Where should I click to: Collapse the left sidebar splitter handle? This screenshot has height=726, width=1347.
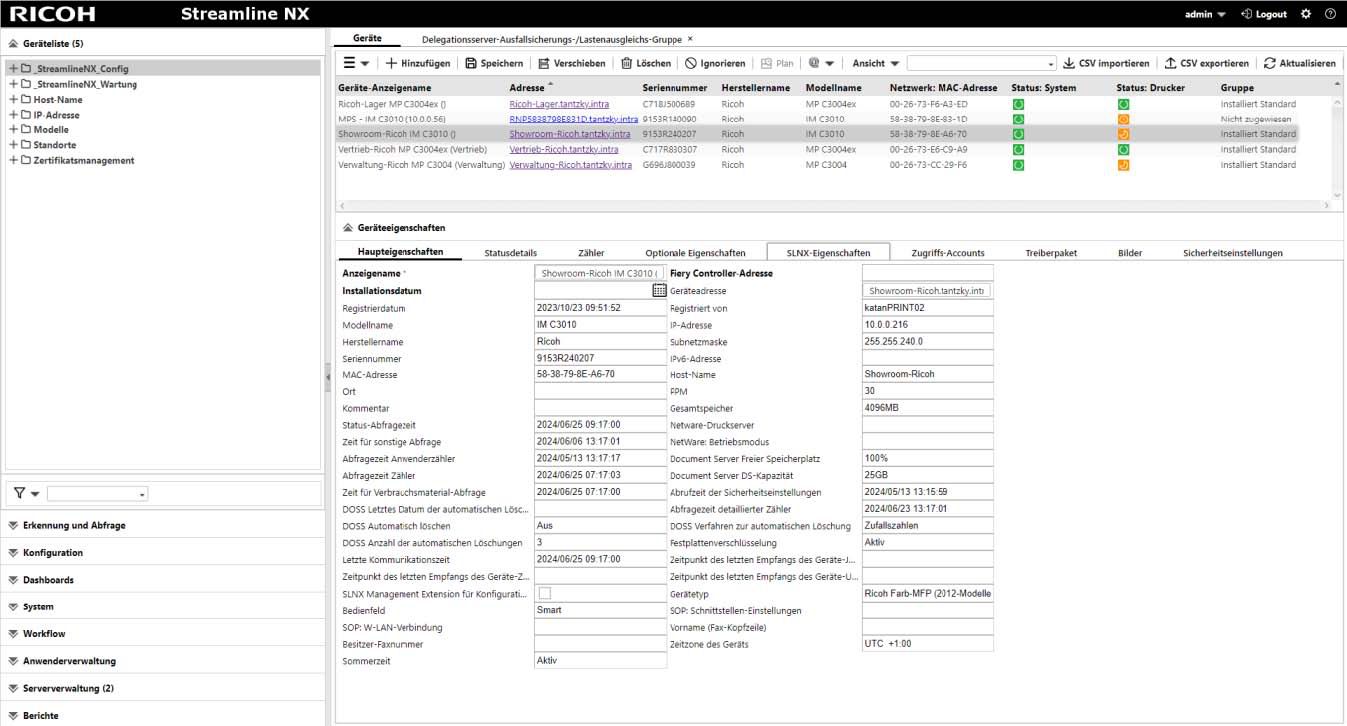point(328,377)
